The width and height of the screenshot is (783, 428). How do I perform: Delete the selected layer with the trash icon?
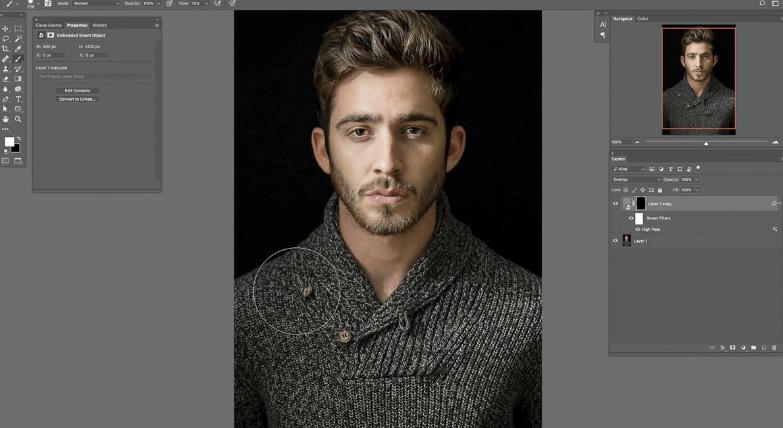pos(775,348)
